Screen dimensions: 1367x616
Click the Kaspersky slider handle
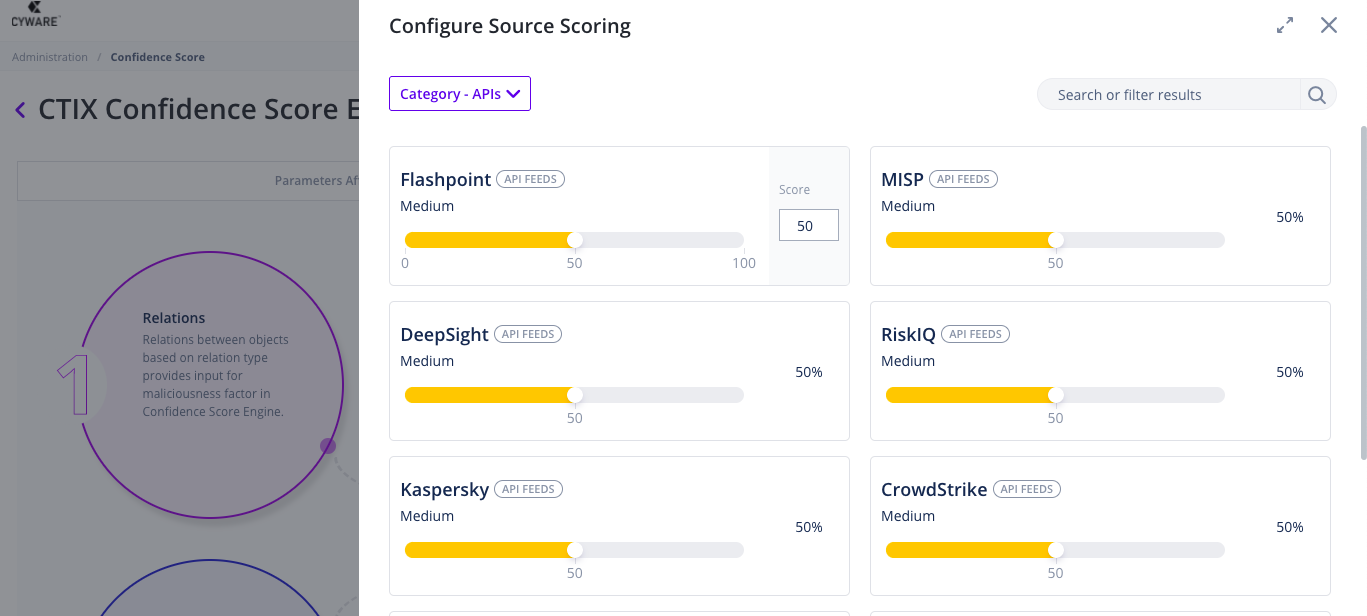click(574, 550)
